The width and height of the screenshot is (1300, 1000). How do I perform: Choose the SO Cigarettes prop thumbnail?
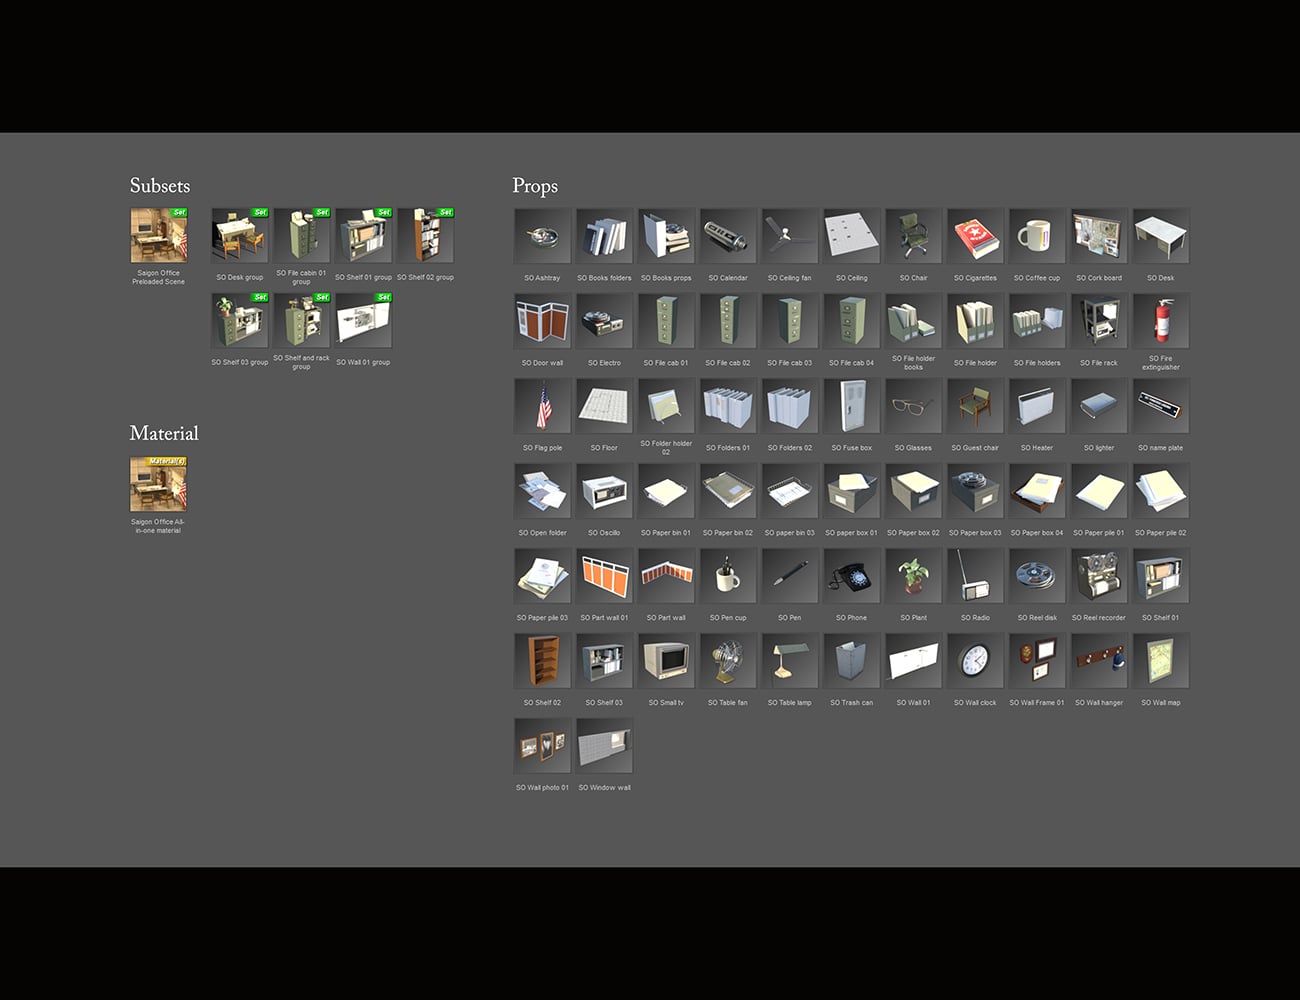click(975, 236)
